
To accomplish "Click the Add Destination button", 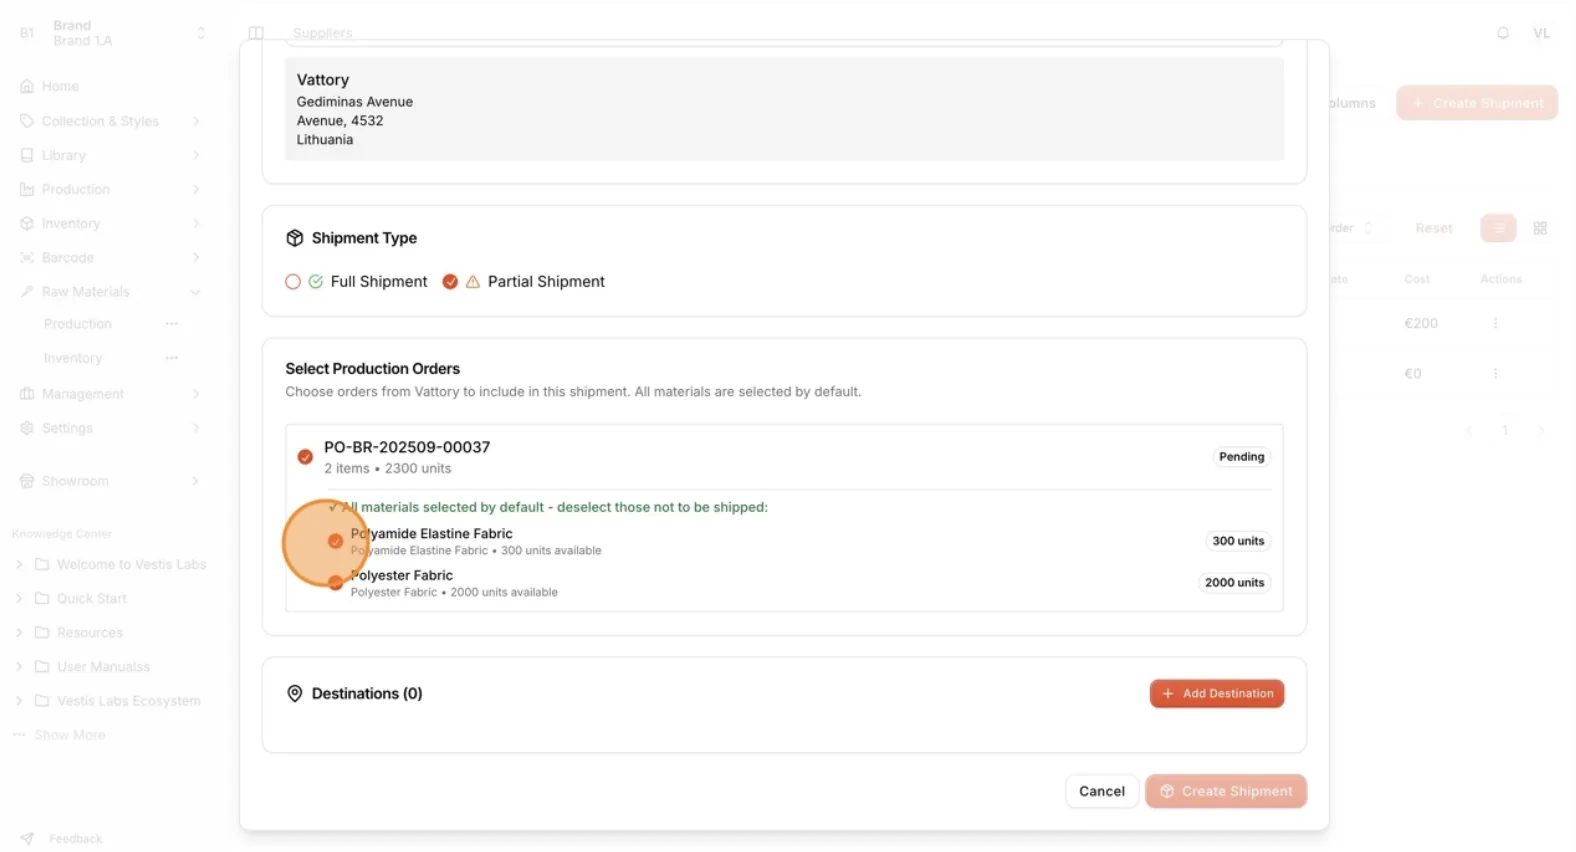I will (x=1217, y=694).
